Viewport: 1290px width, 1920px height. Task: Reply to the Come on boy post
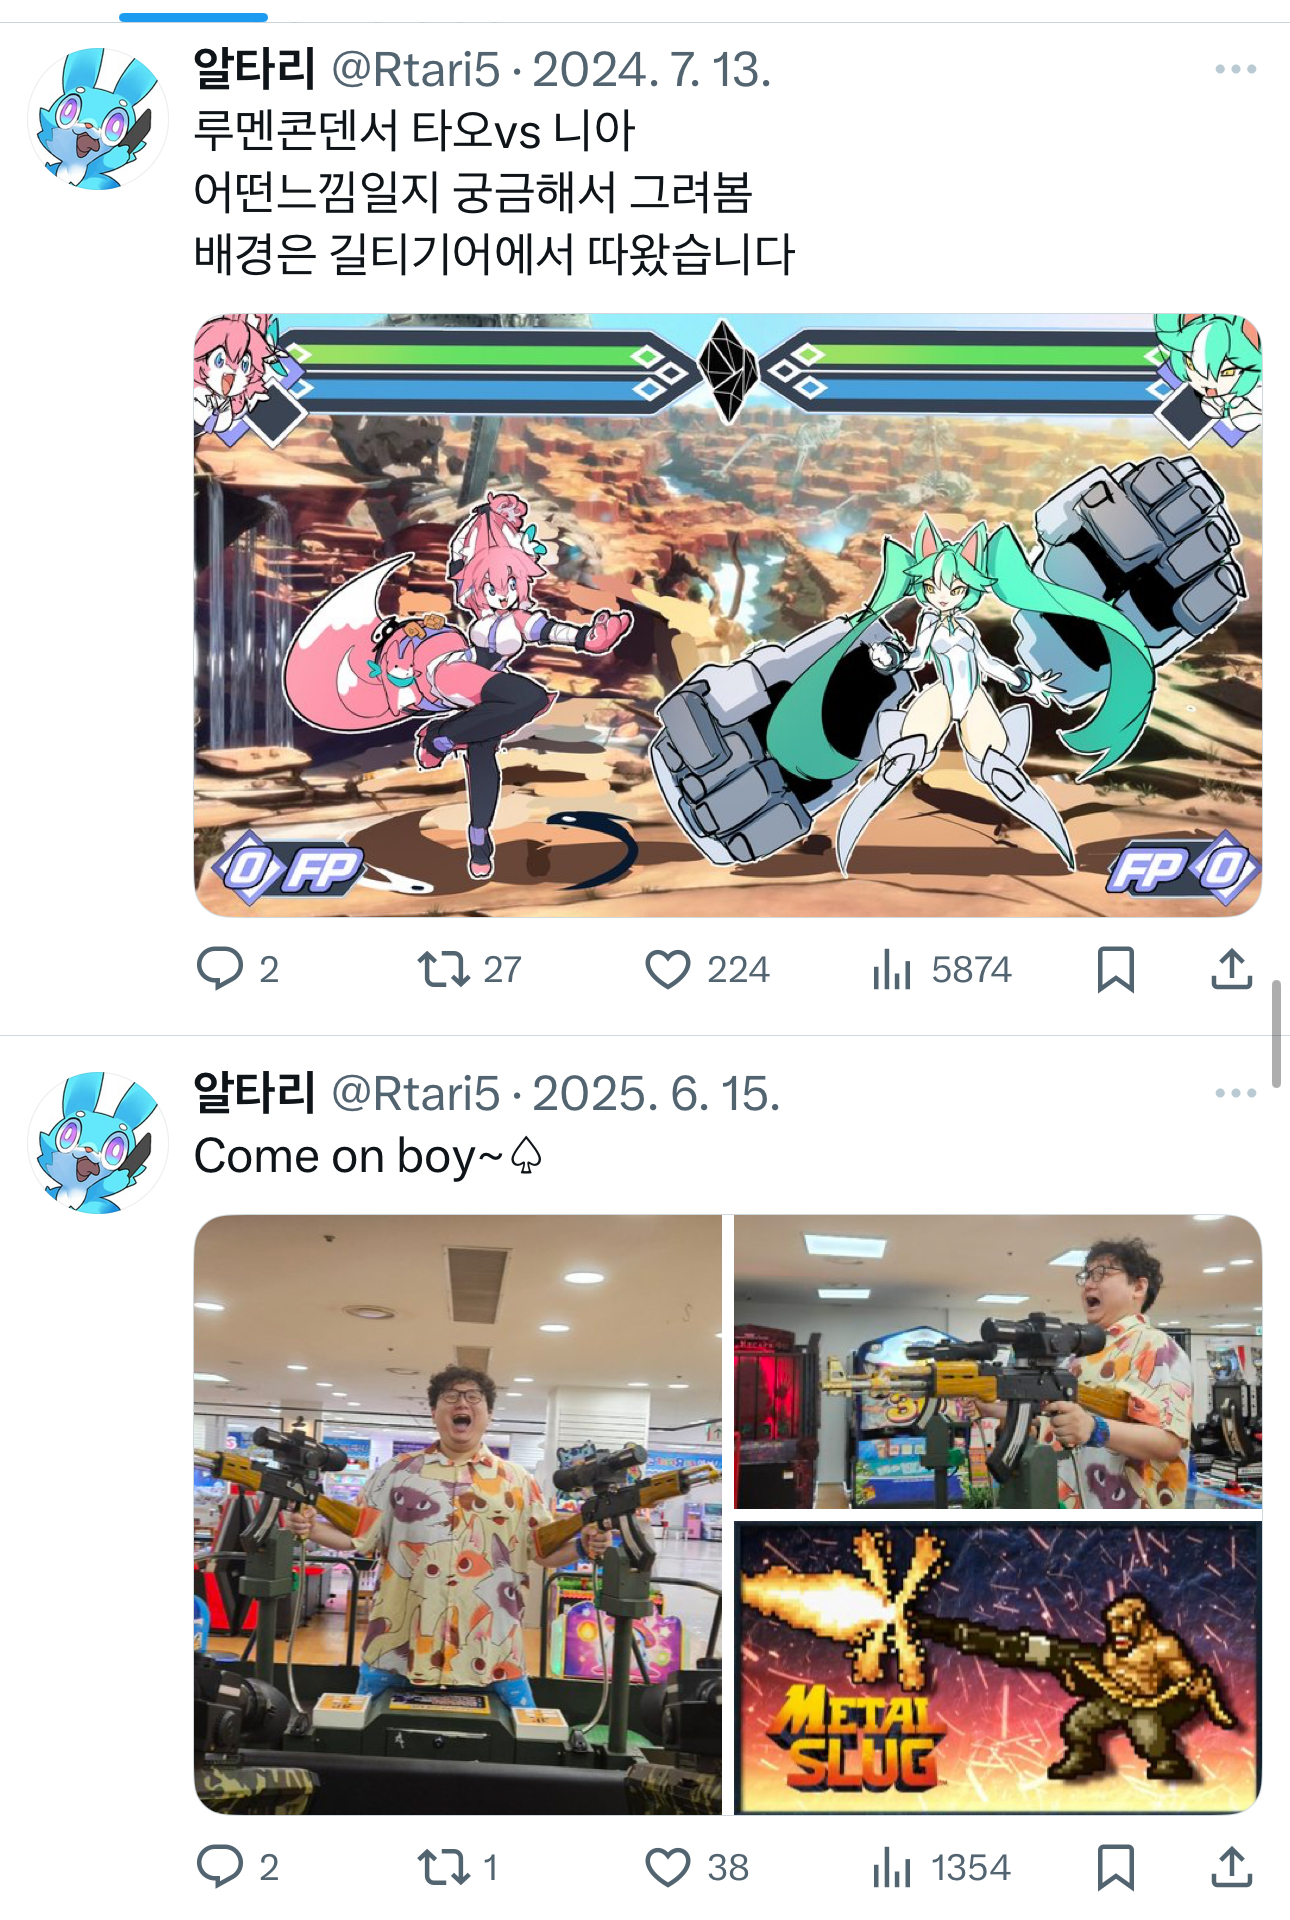(x=238, y=1867)
